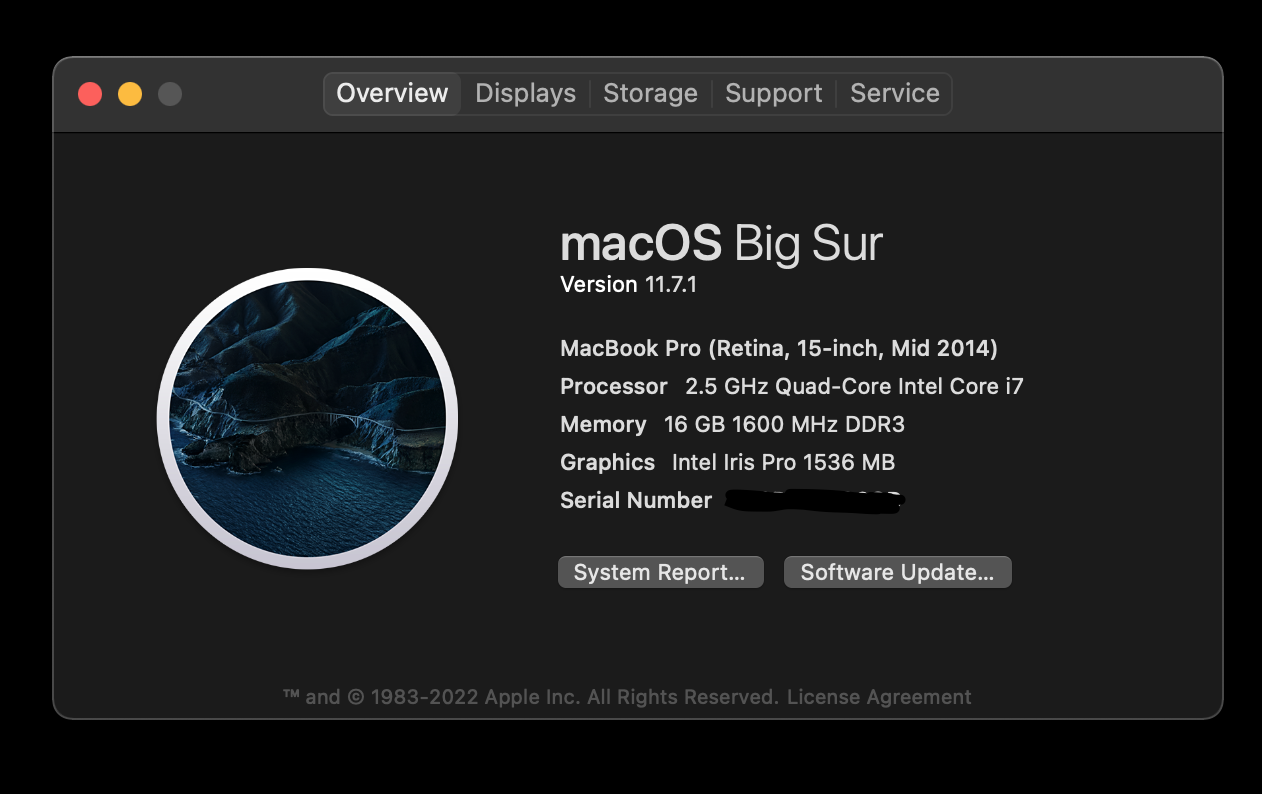Show the Service tab
1262x794 pixels.
coord(894,93)
